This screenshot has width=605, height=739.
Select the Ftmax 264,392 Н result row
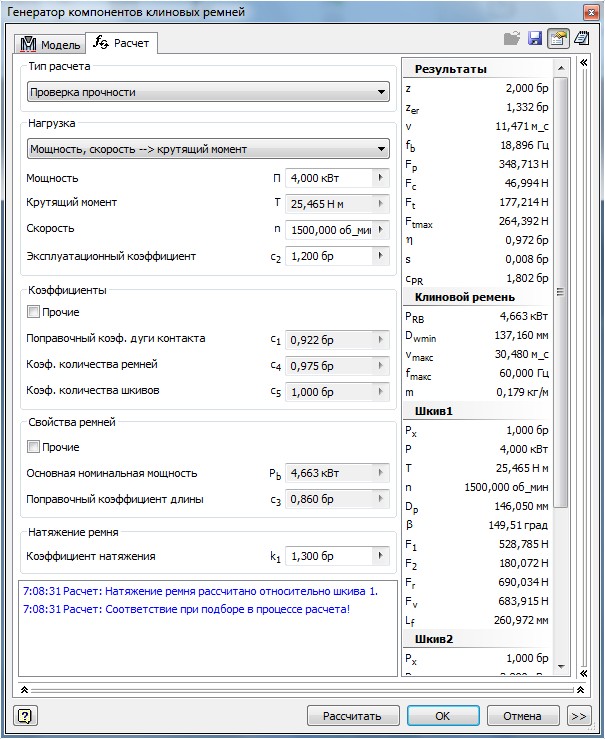(477, 221)
